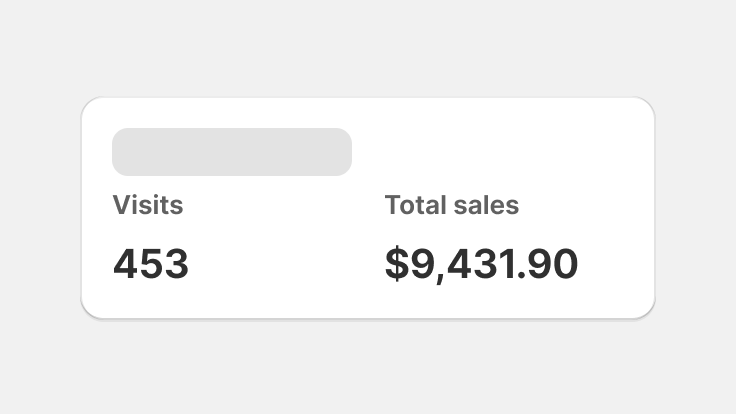Screen dimensions: 736x414
Task: Click the empty space between 453 and $9,431.90
Action: (286, 264)
